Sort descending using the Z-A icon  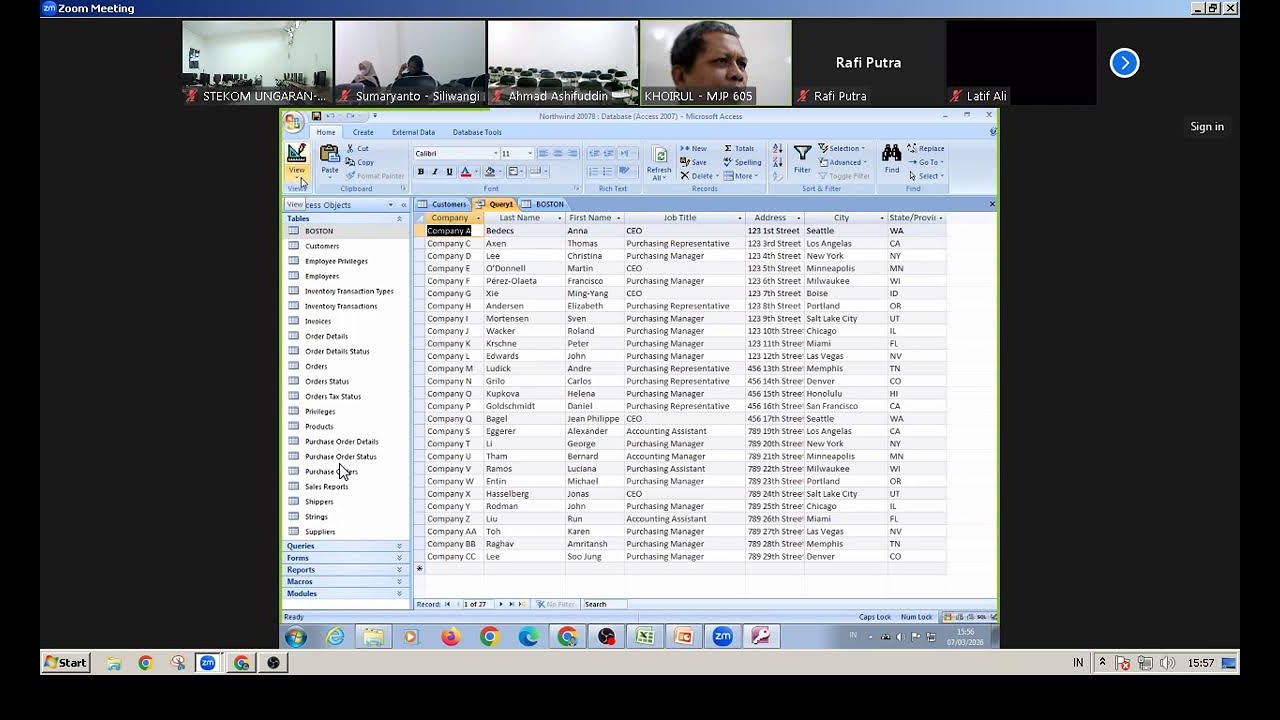(x=778, y=162)
